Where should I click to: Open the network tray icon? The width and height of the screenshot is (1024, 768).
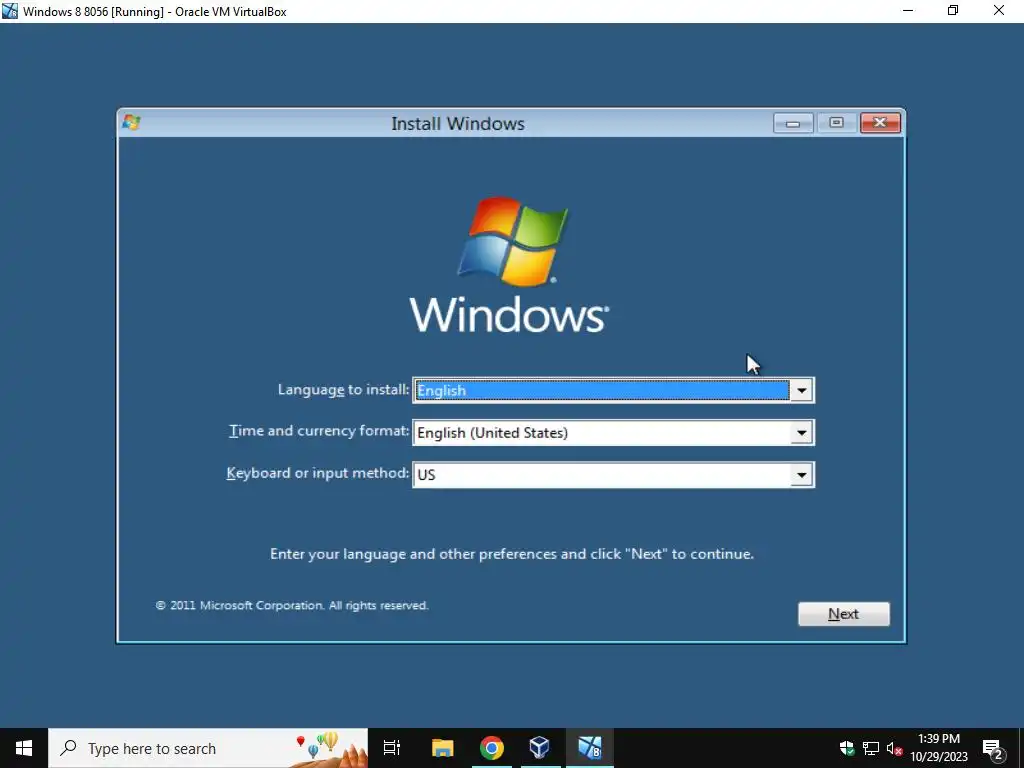coord(871,748)
